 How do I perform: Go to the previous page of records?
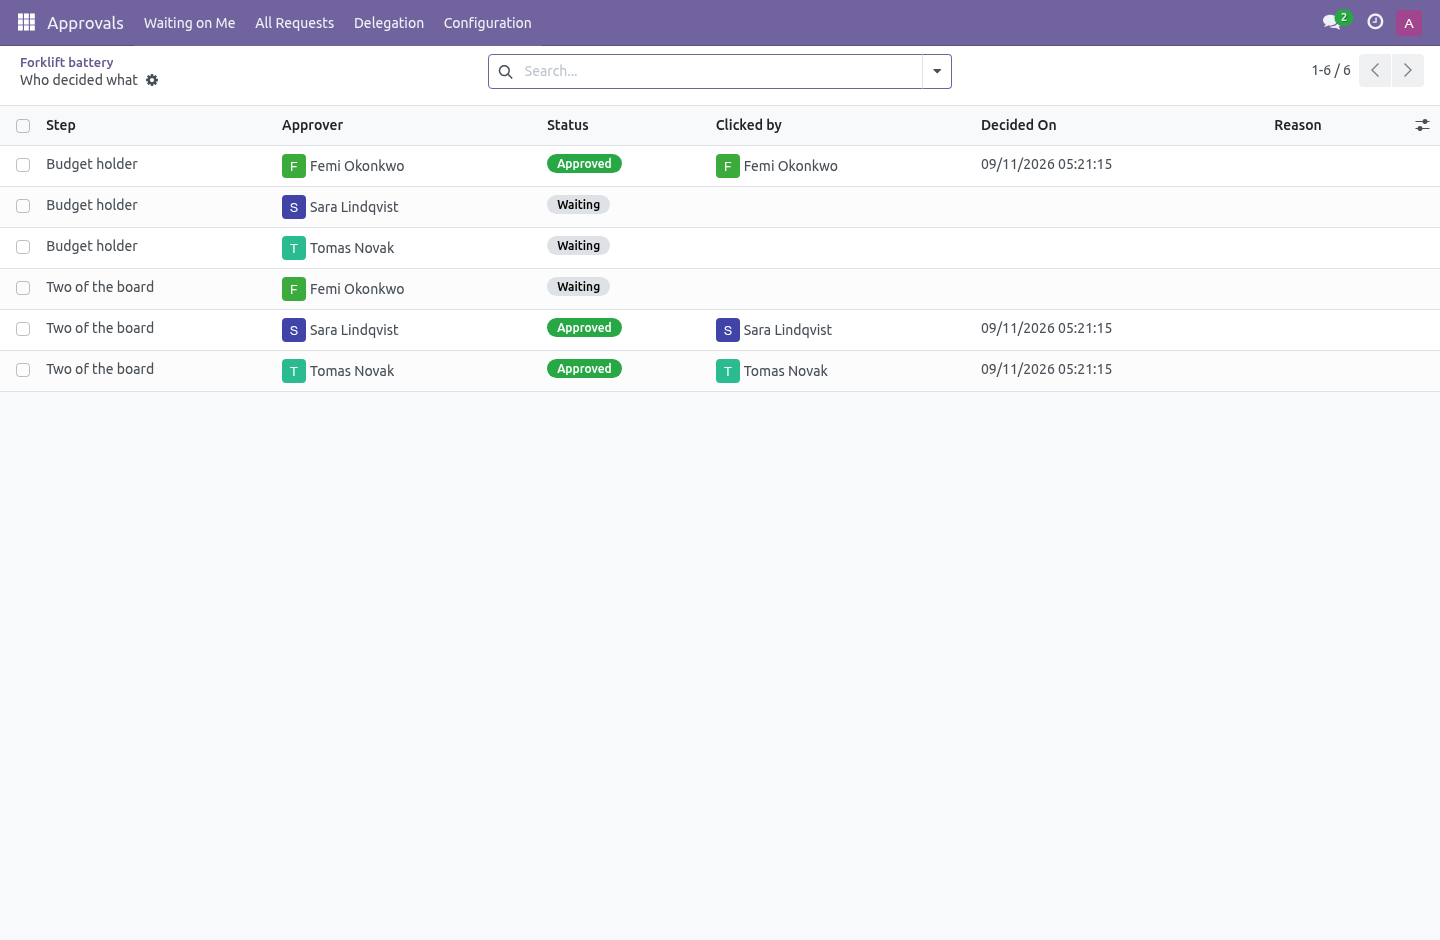click(1375, 71)
